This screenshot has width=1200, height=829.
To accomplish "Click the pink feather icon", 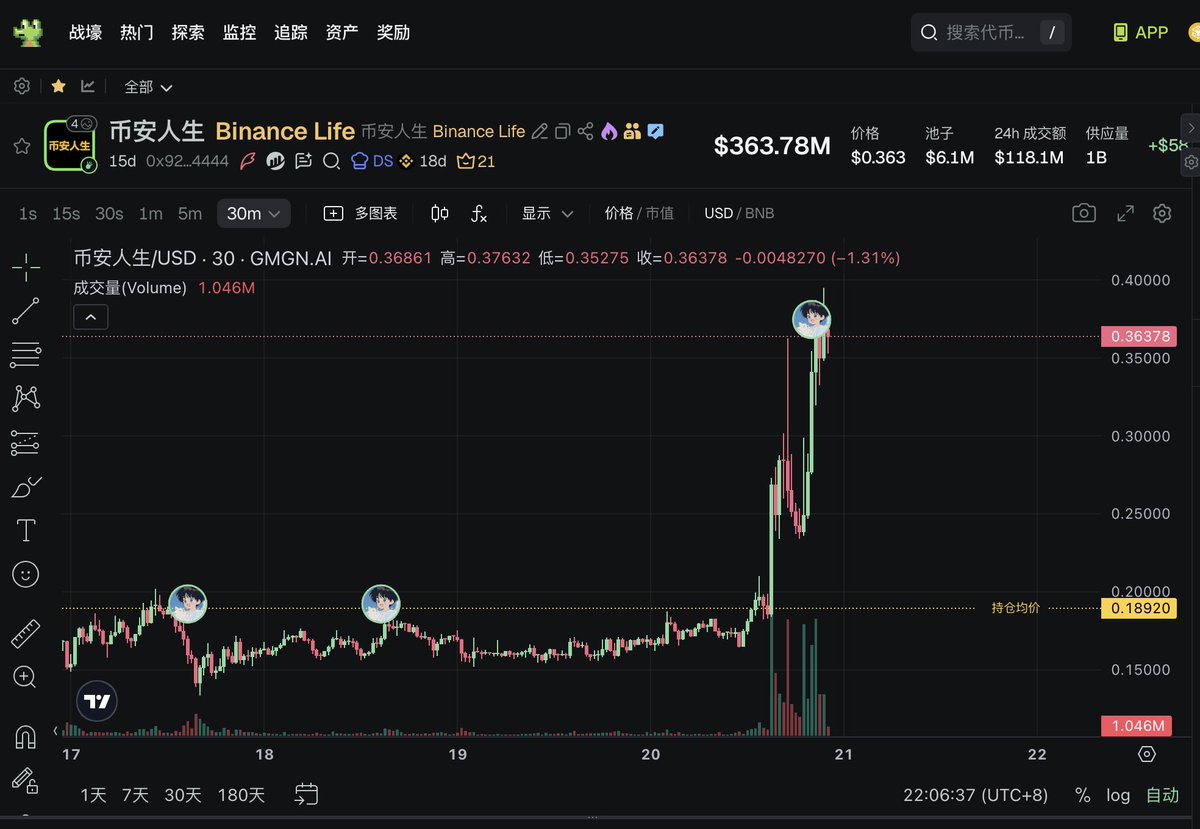I will click(x=247, y=161).
